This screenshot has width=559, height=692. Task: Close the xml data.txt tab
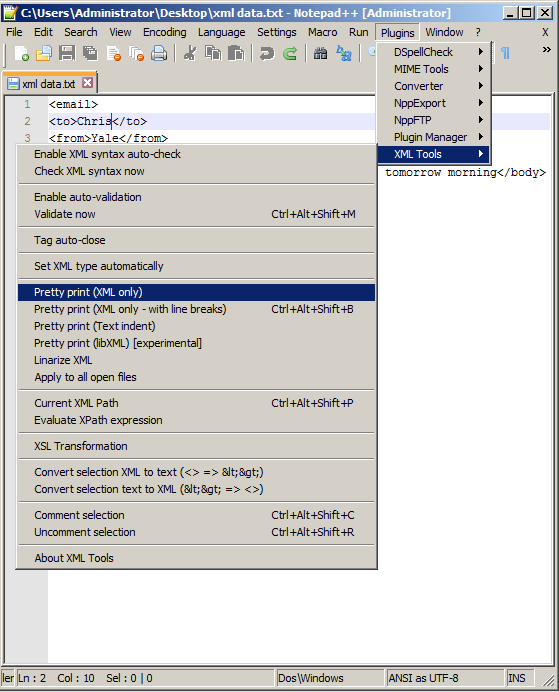click(87, 83)
